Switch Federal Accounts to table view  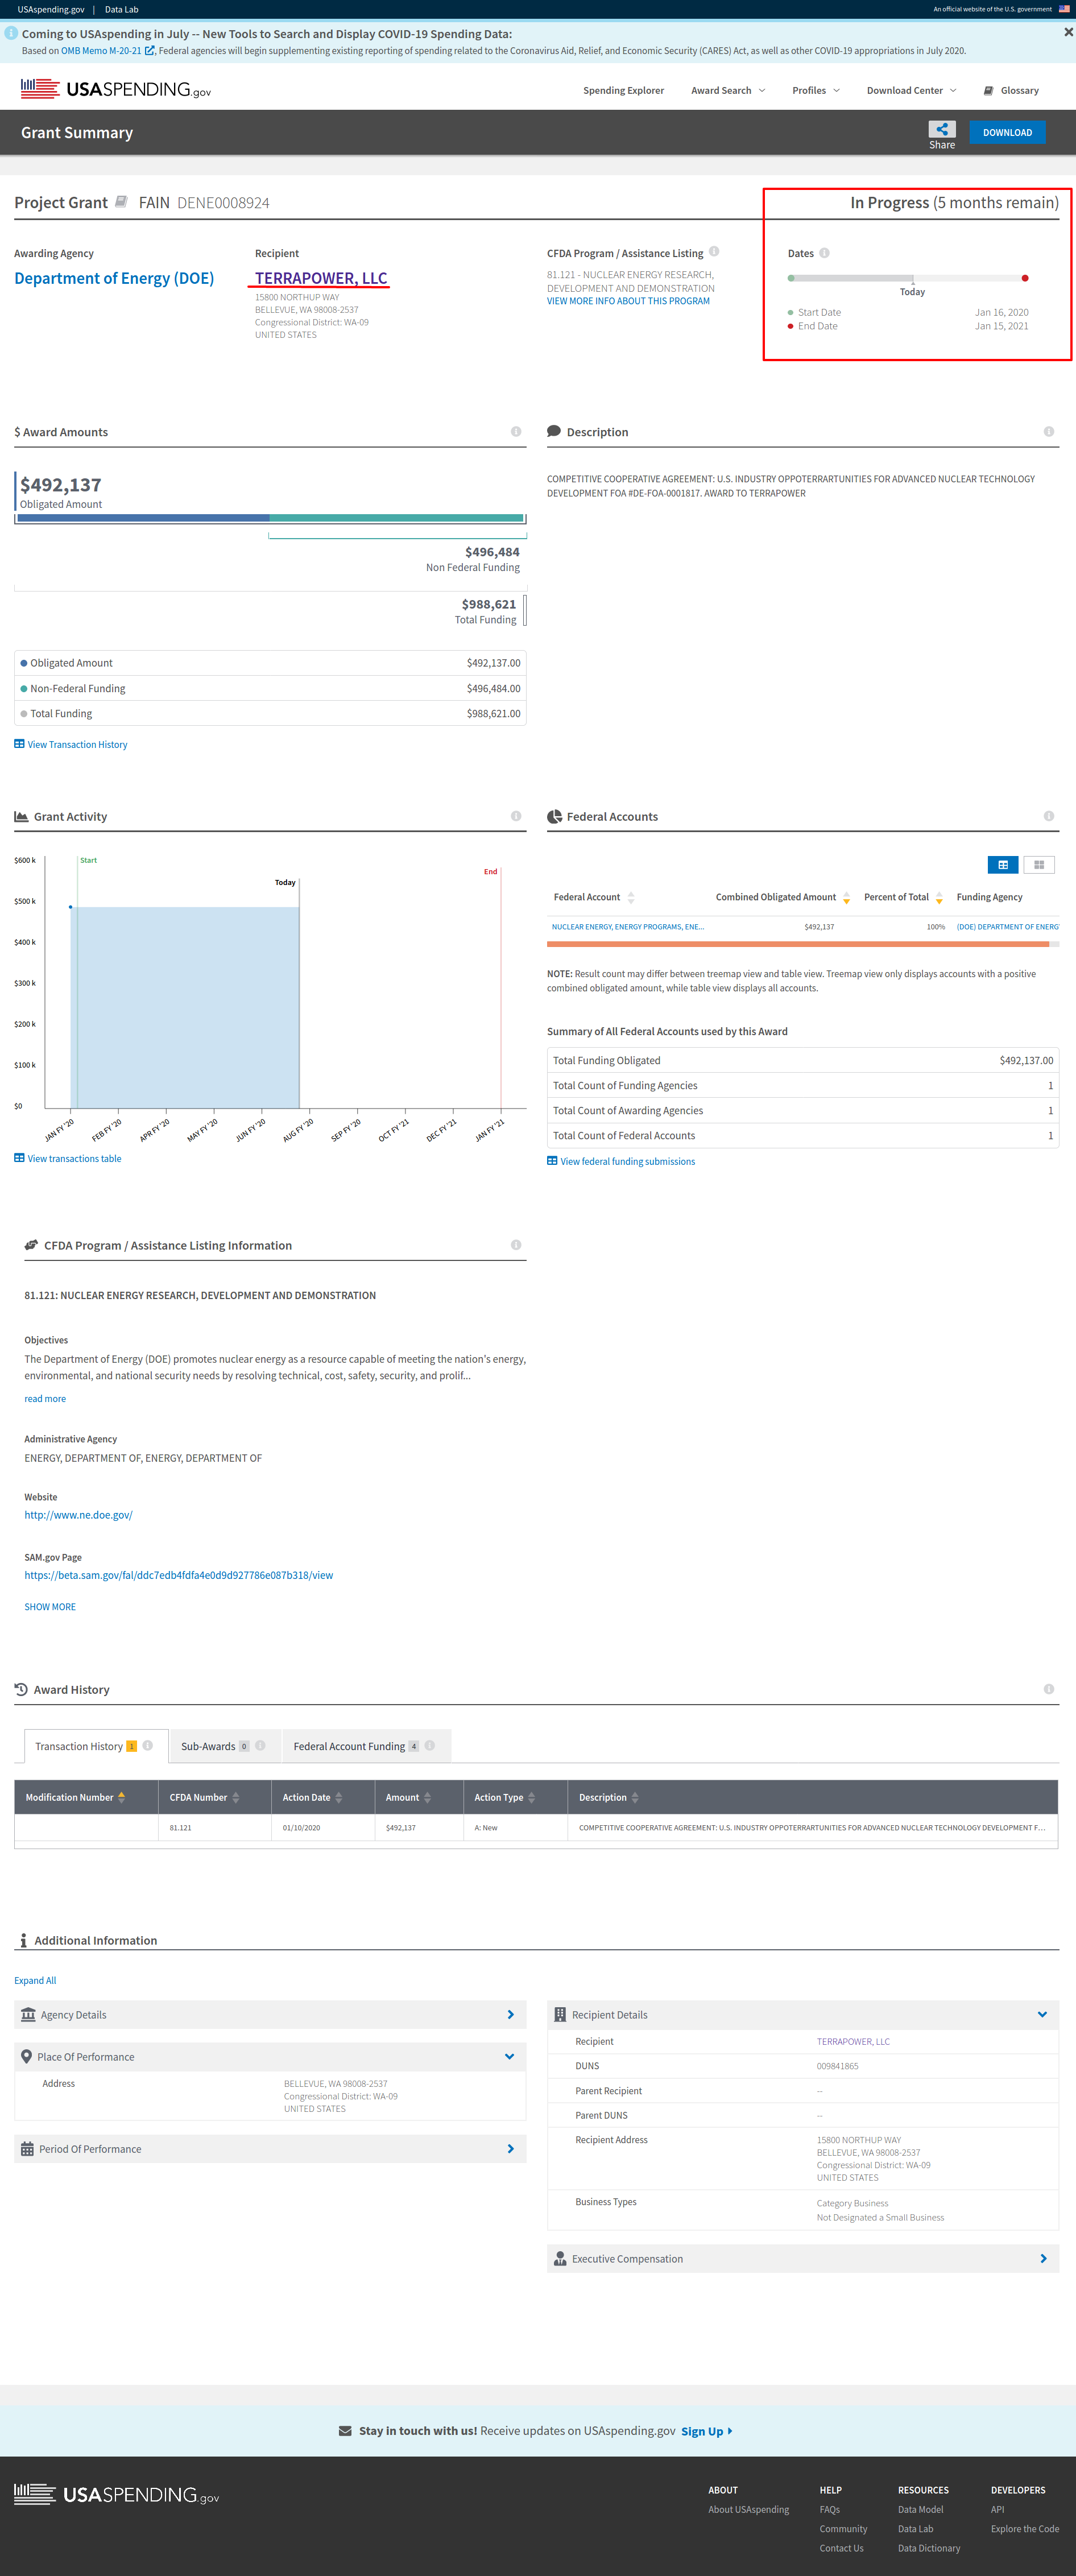click(1002, 865)
